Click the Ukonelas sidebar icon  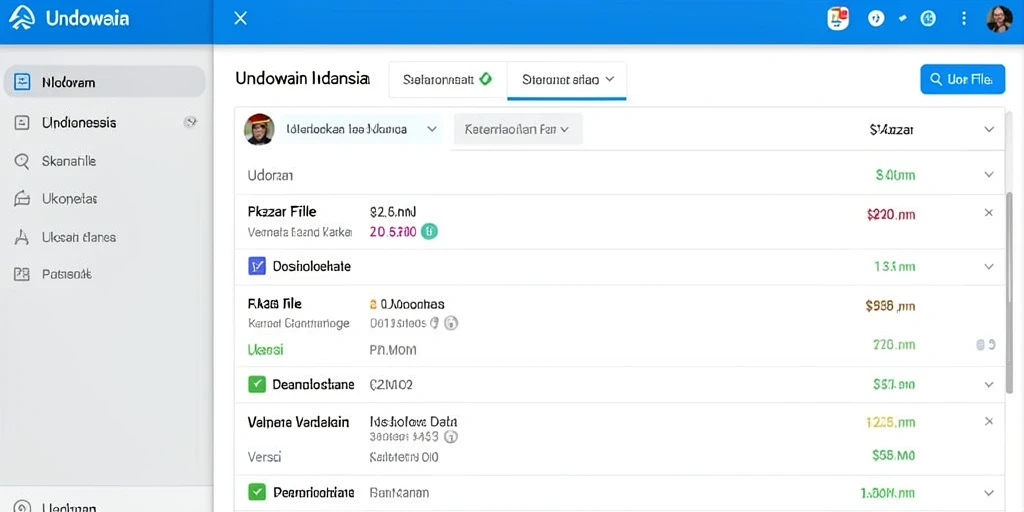click(x=22, y=199)
